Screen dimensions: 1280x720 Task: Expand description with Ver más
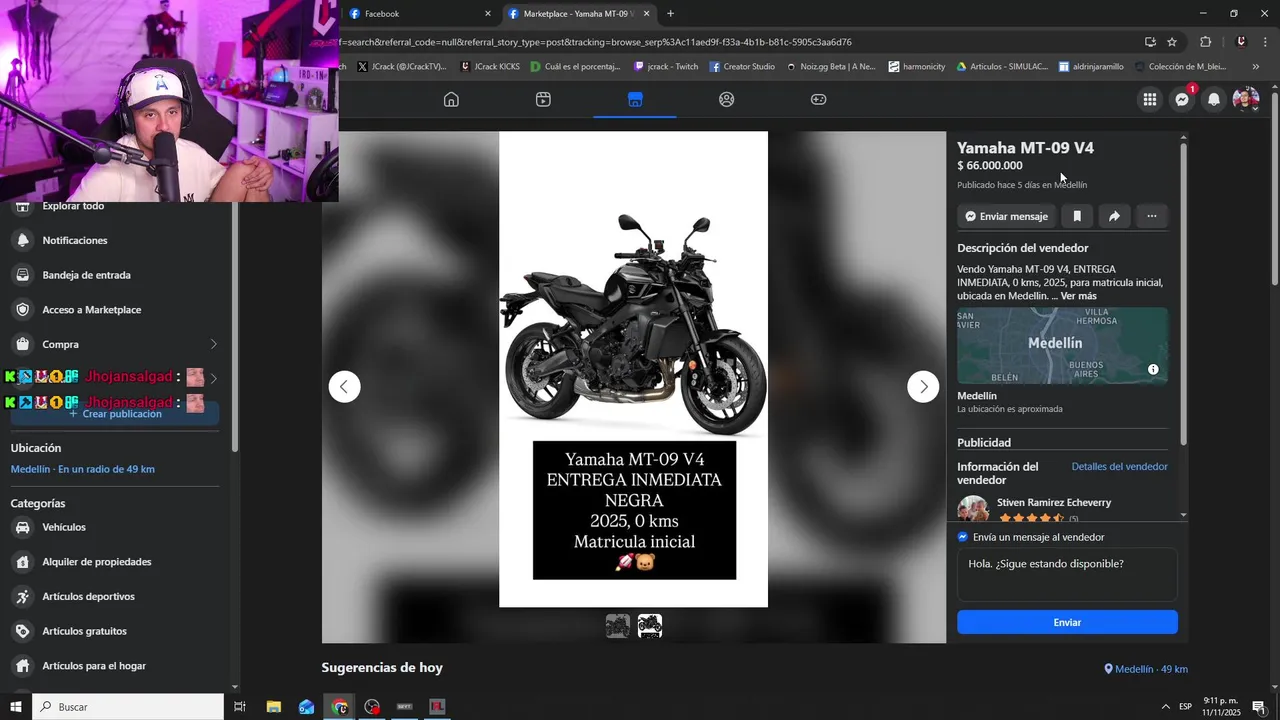tap(1078, 296)
